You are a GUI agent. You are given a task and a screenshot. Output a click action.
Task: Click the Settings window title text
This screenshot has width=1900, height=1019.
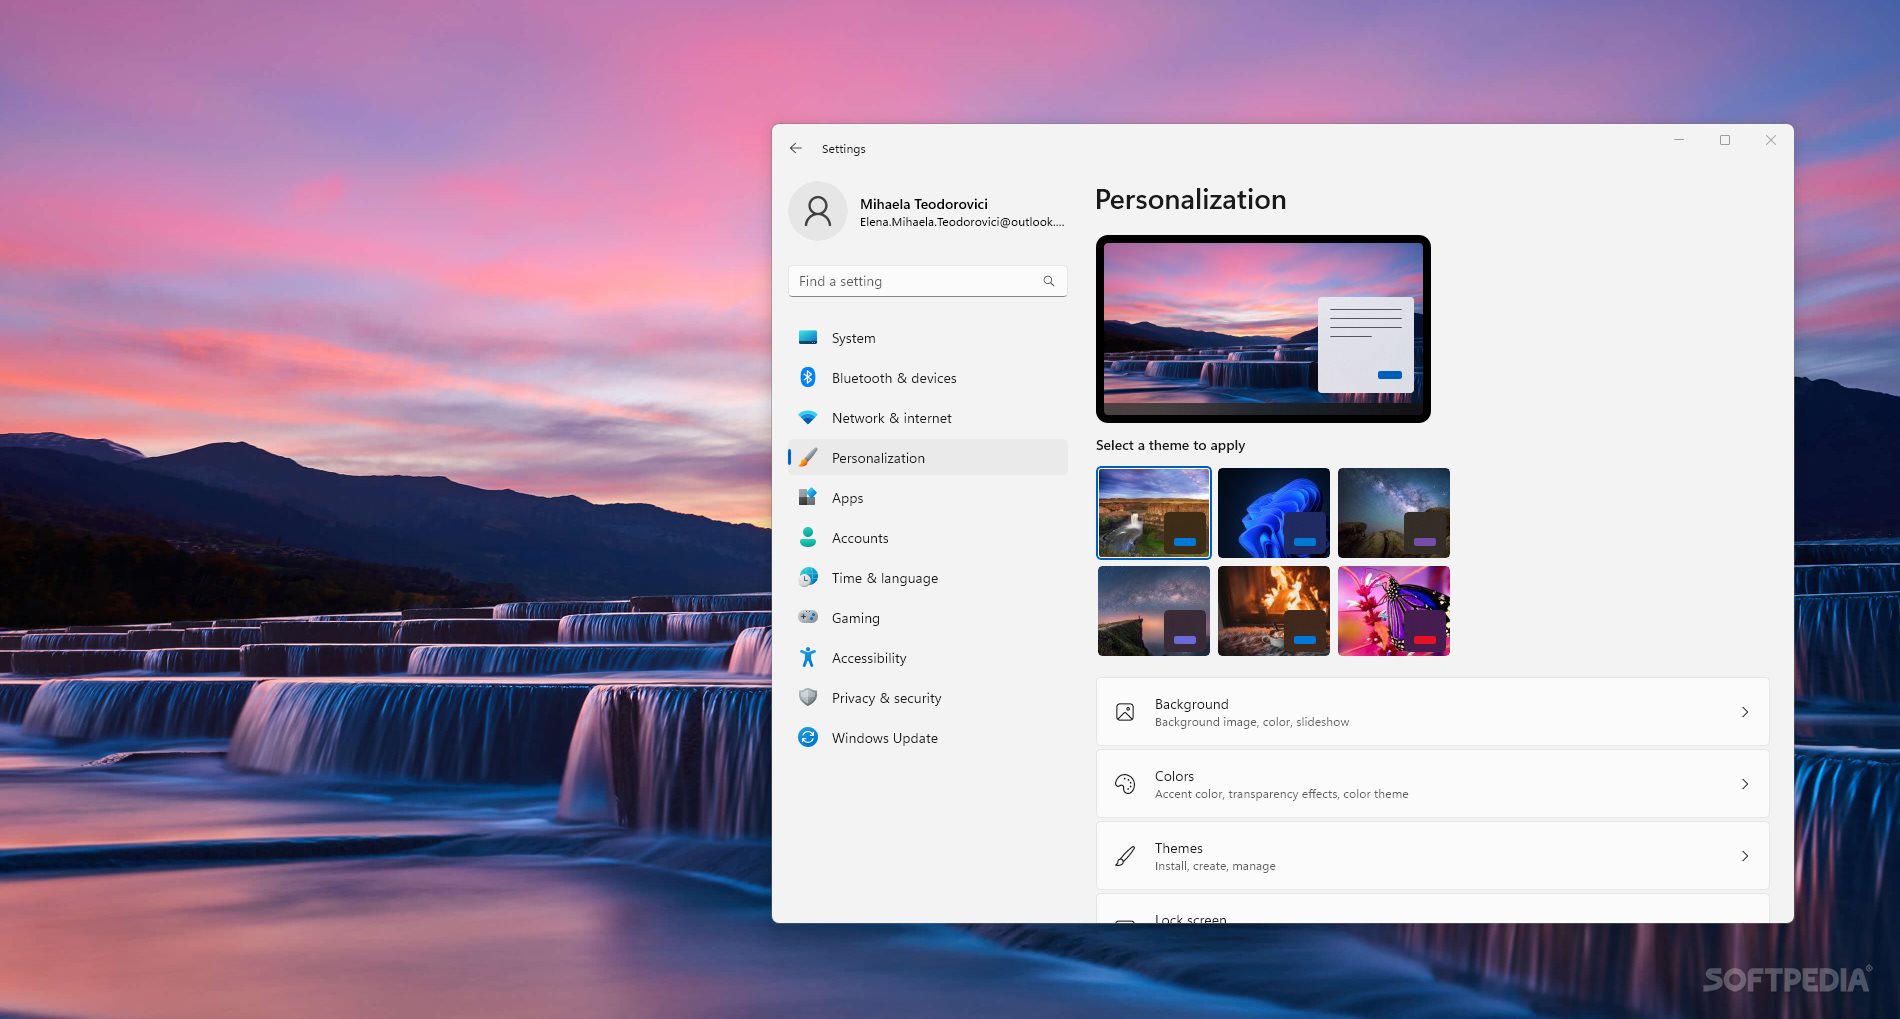pos(844,149)
